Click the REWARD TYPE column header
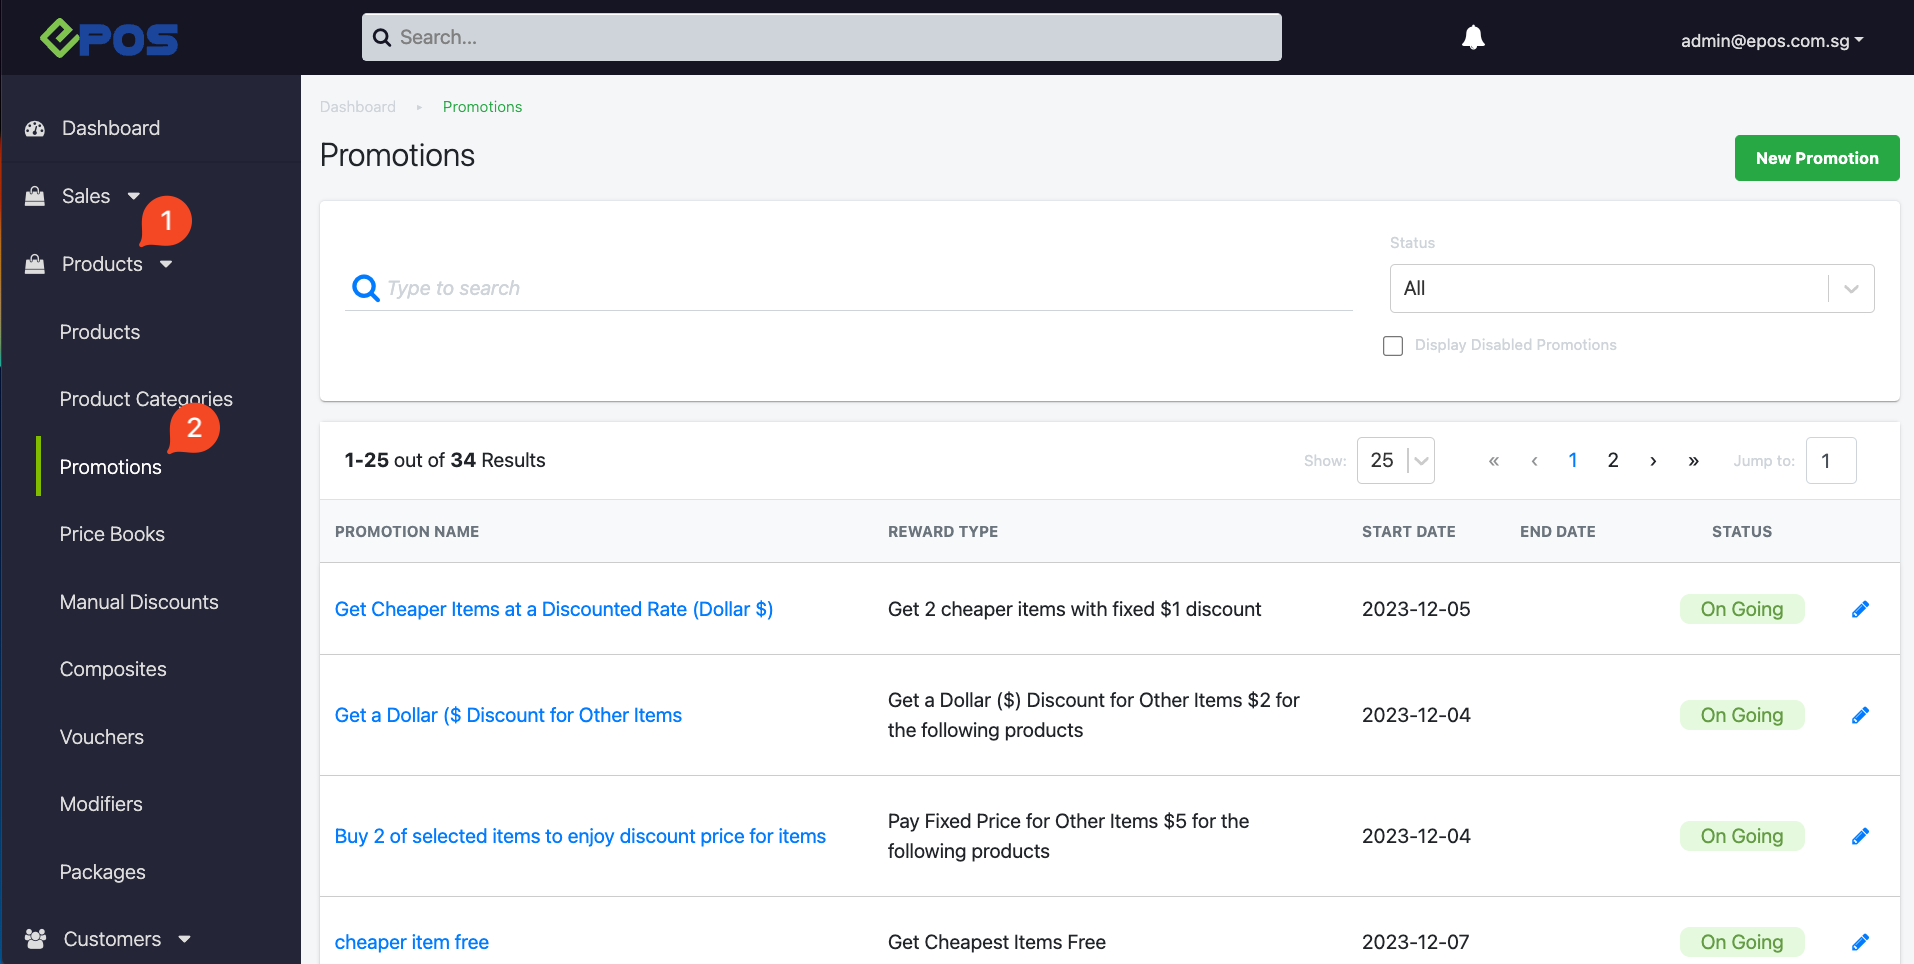Viewport: 1914px width, 964px height. tap(943, 532)
